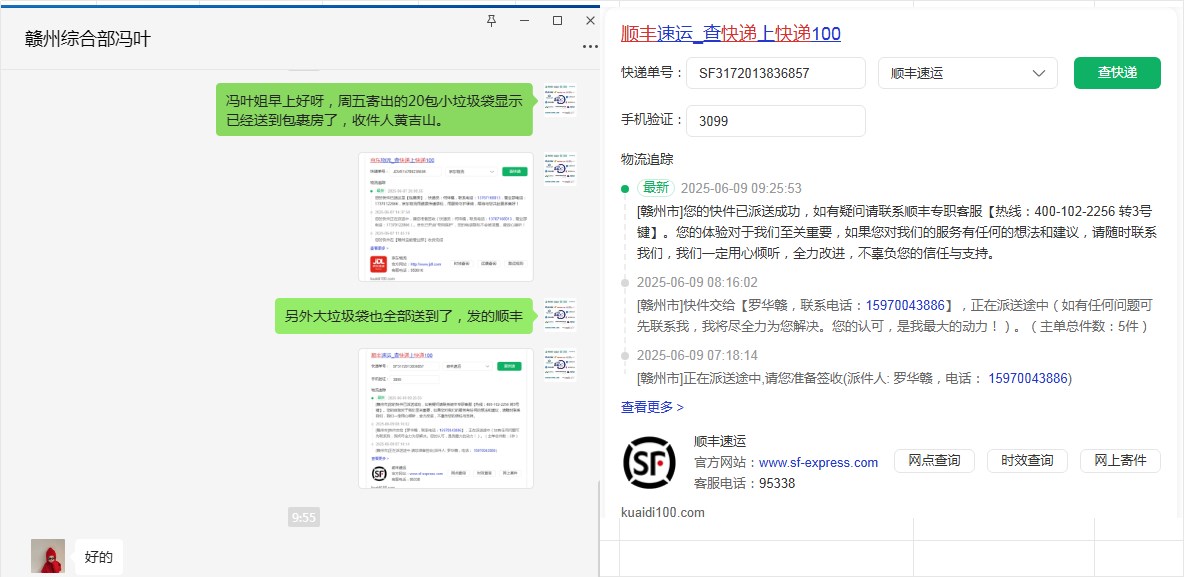The width and height of the screenshot is (1184, 577).
Task: Click the 2025-06-09 07:18:14 timestamp
Action: (697, 355)
